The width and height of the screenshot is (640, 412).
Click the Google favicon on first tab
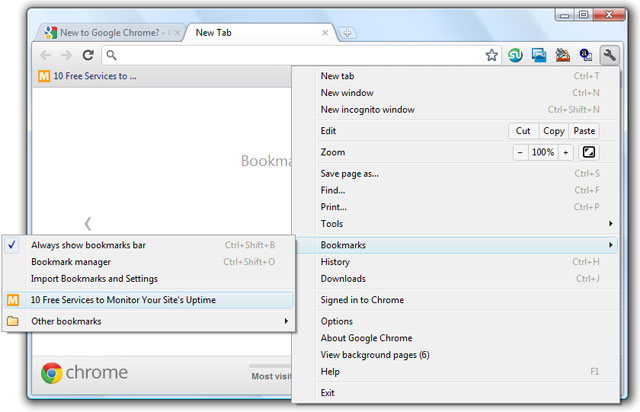click(x=51, y=33)
